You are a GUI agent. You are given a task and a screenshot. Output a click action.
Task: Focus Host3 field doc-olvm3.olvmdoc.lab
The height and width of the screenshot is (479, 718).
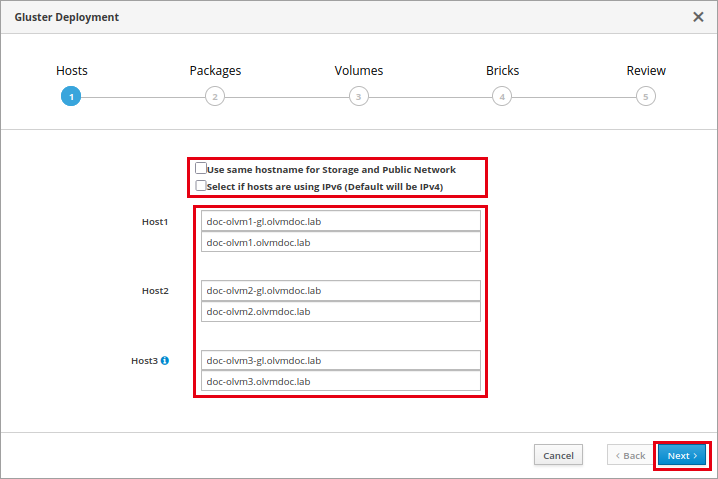(x=341, y=381)
